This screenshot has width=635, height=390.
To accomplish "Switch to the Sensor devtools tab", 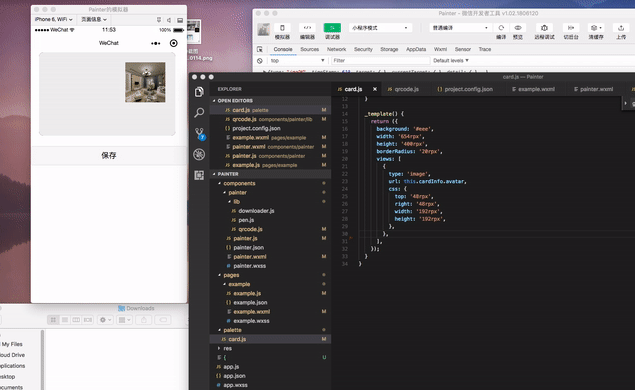I will [x=462, y=49].
